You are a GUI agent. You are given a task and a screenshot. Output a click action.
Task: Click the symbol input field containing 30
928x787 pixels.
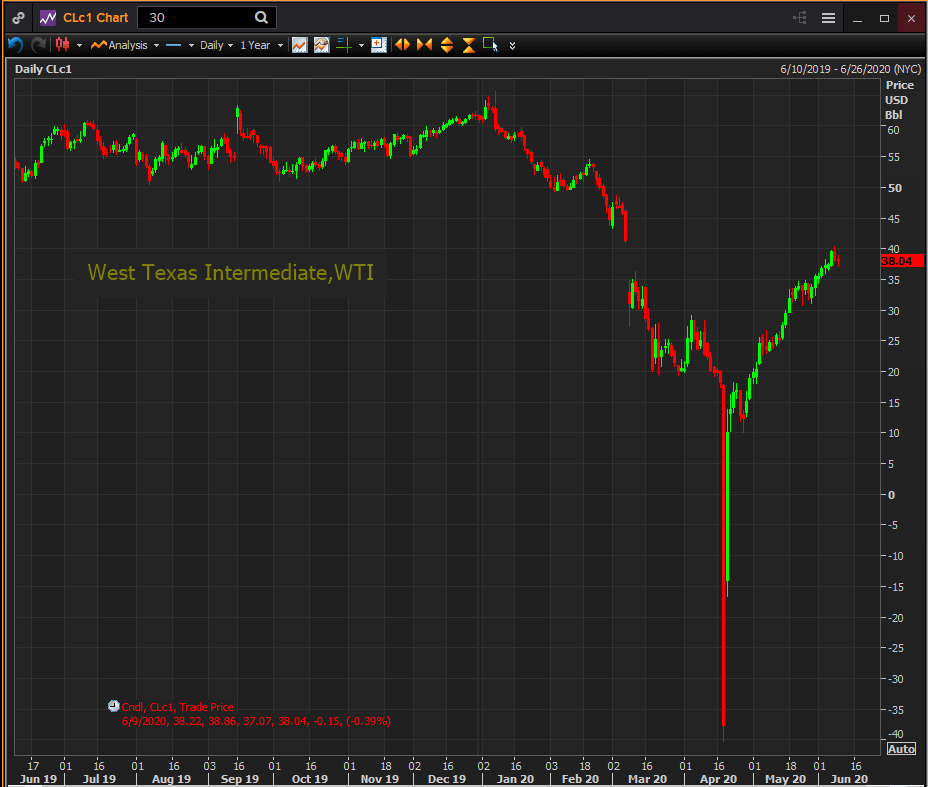pyautogui.click(x=207, y=18)
